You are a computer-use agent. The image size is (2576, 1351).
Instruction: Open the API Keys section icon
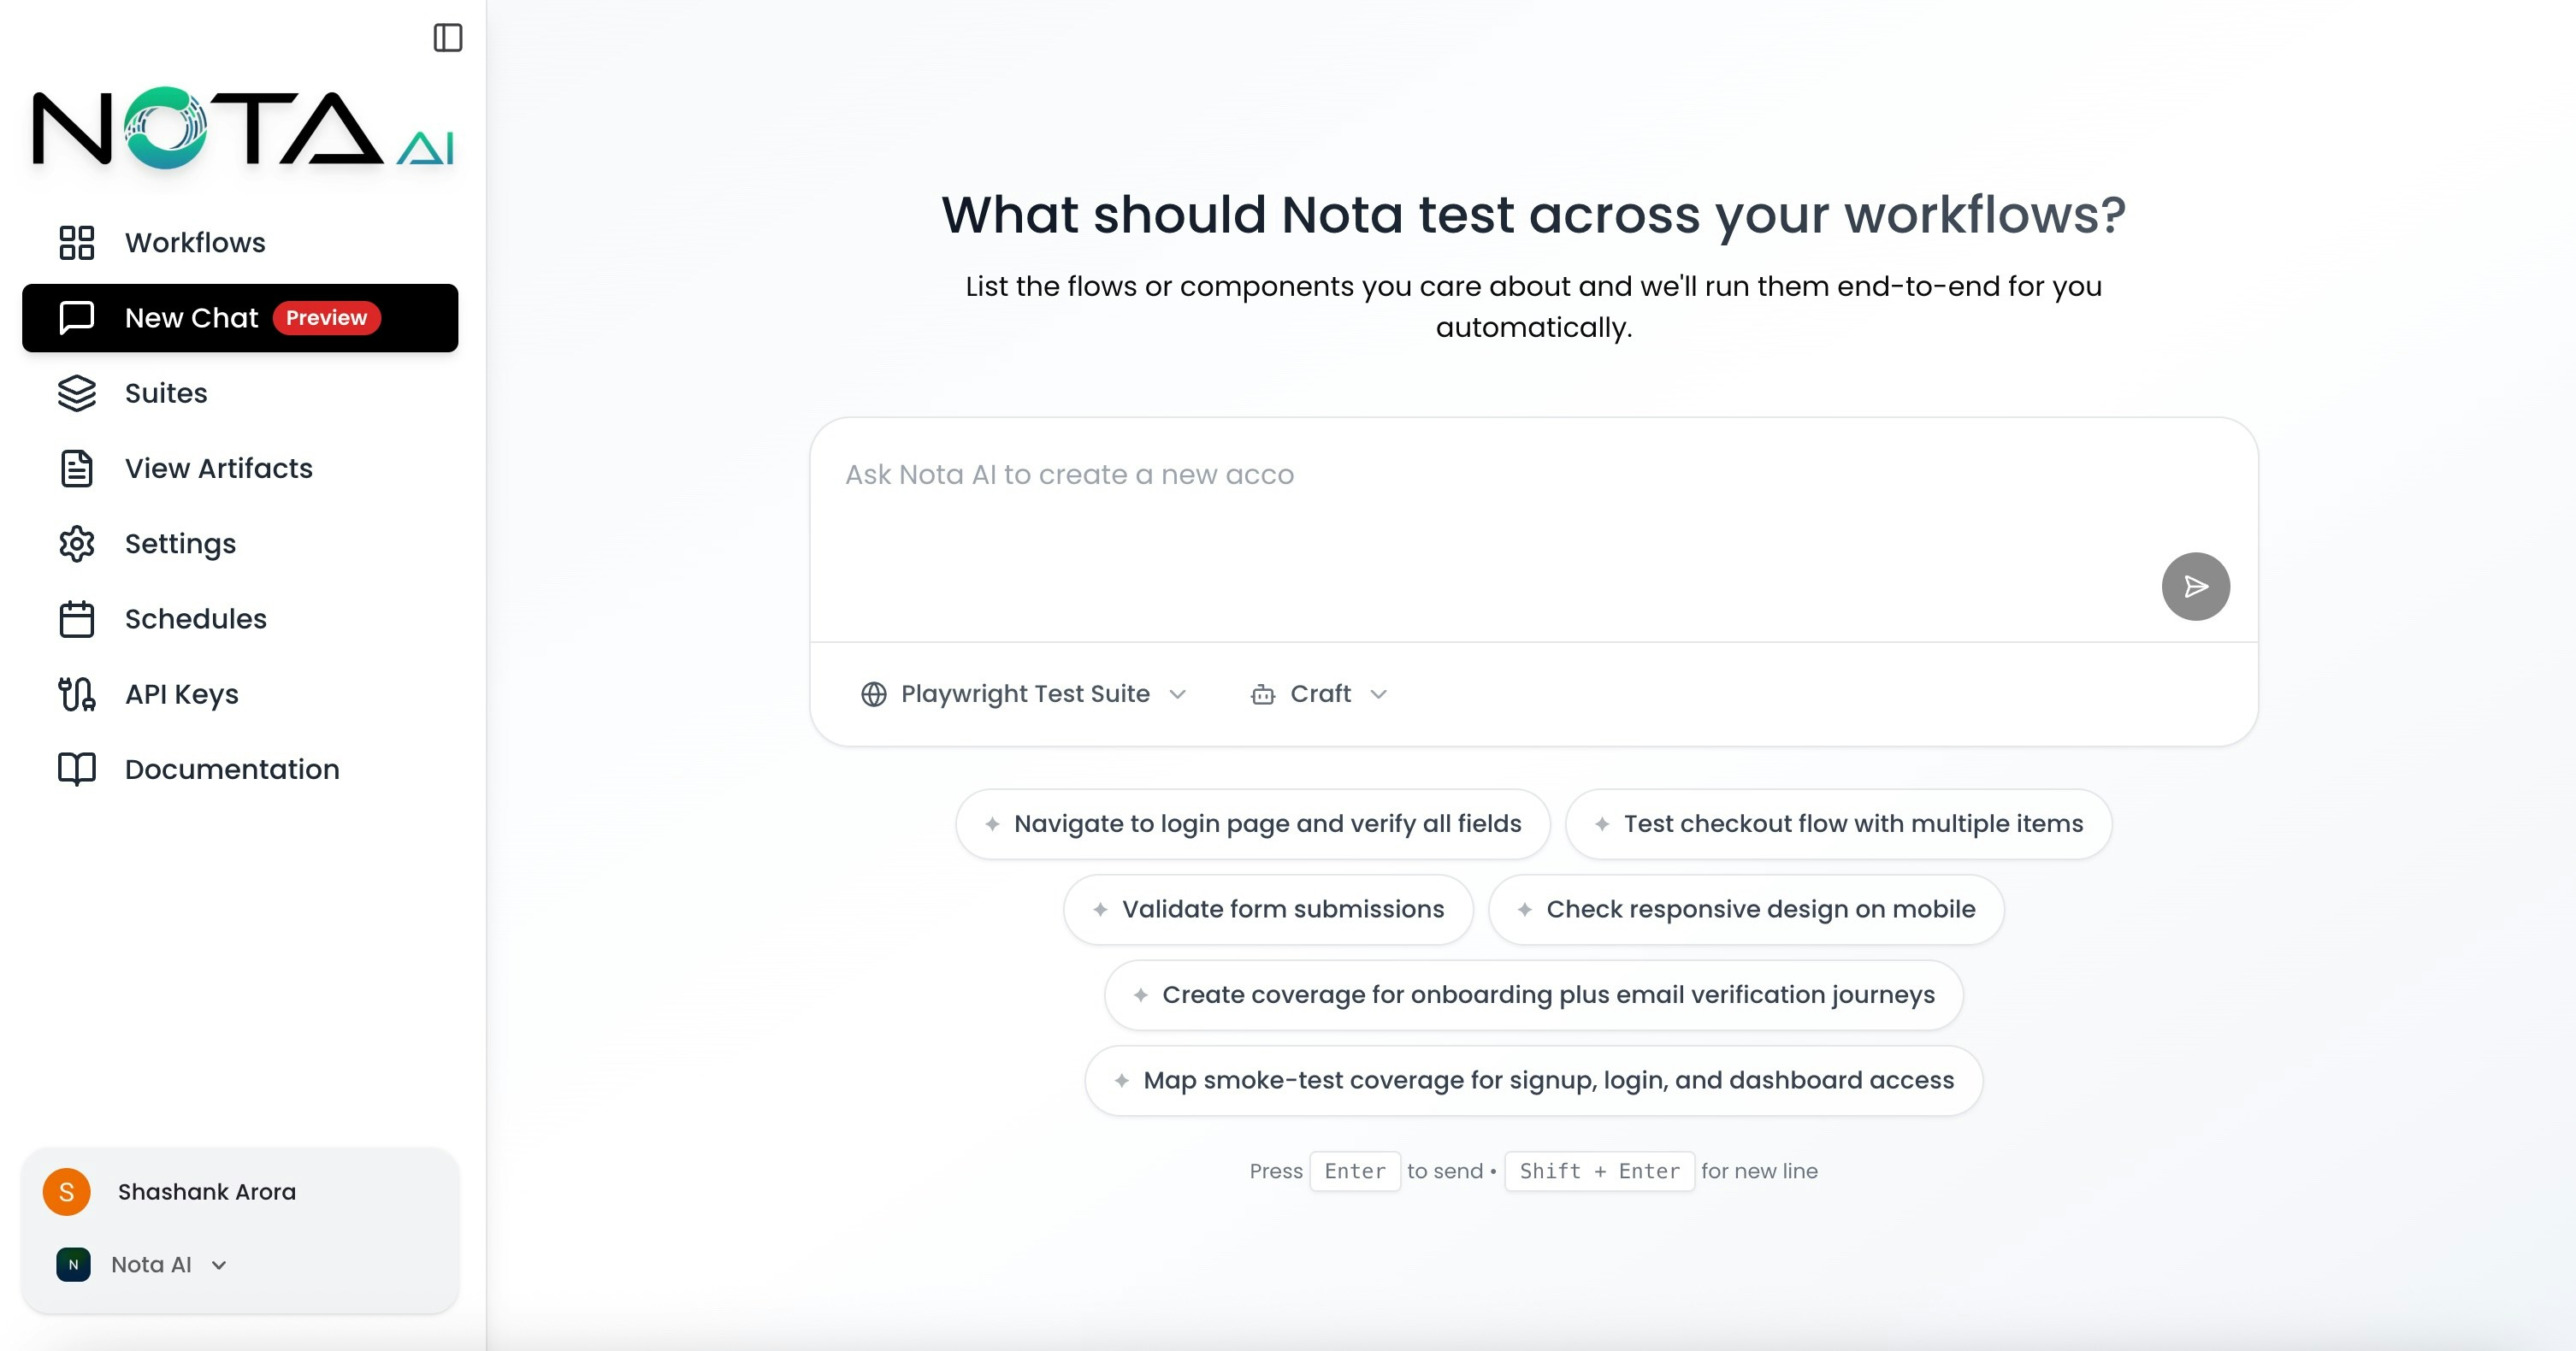pyautogui.click(x=76, y=694)
